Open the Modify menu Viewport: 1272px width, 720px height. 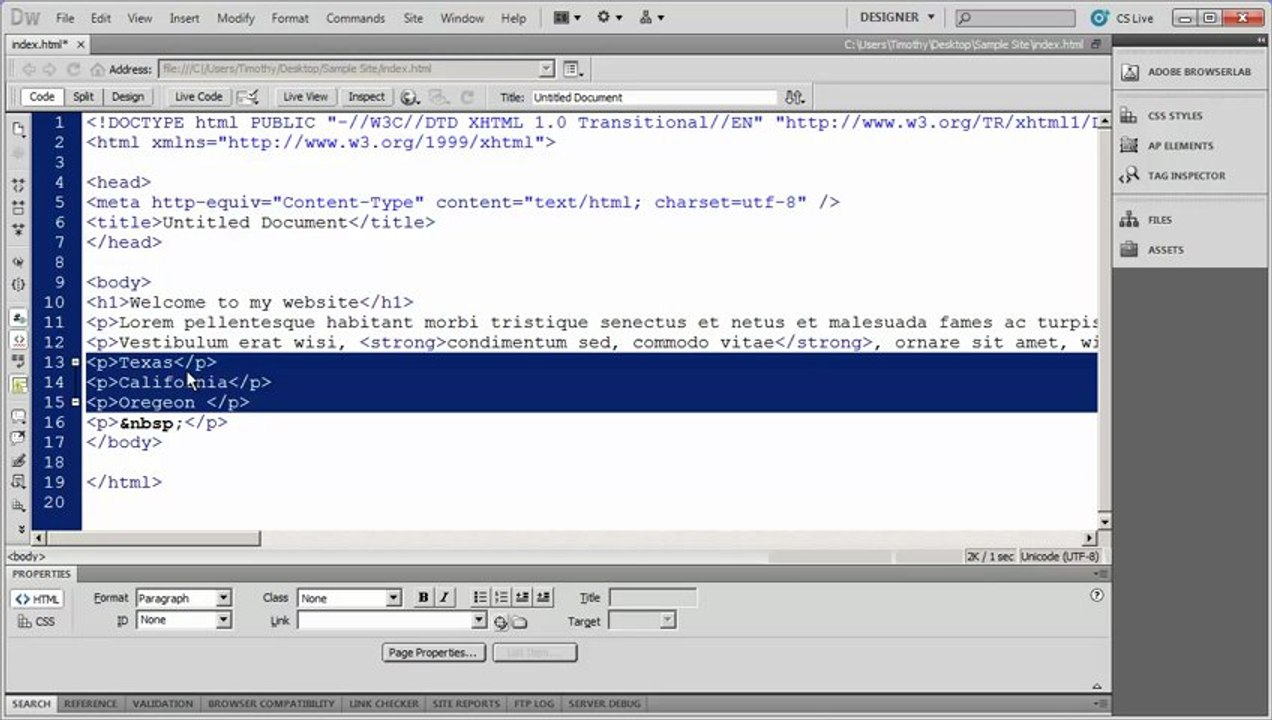236,18
